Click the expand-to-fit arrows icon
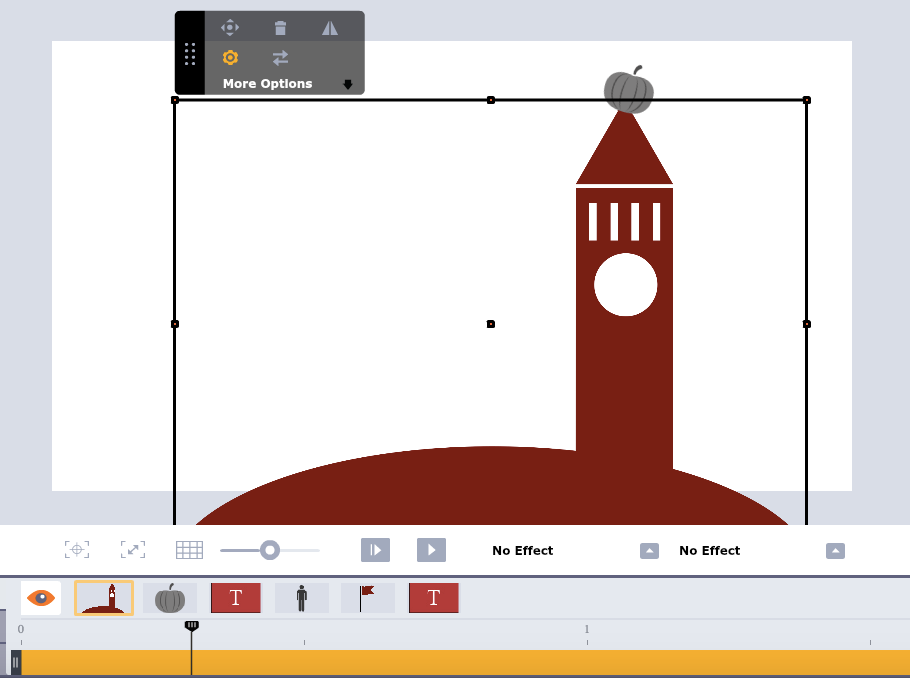 (133, 550)
